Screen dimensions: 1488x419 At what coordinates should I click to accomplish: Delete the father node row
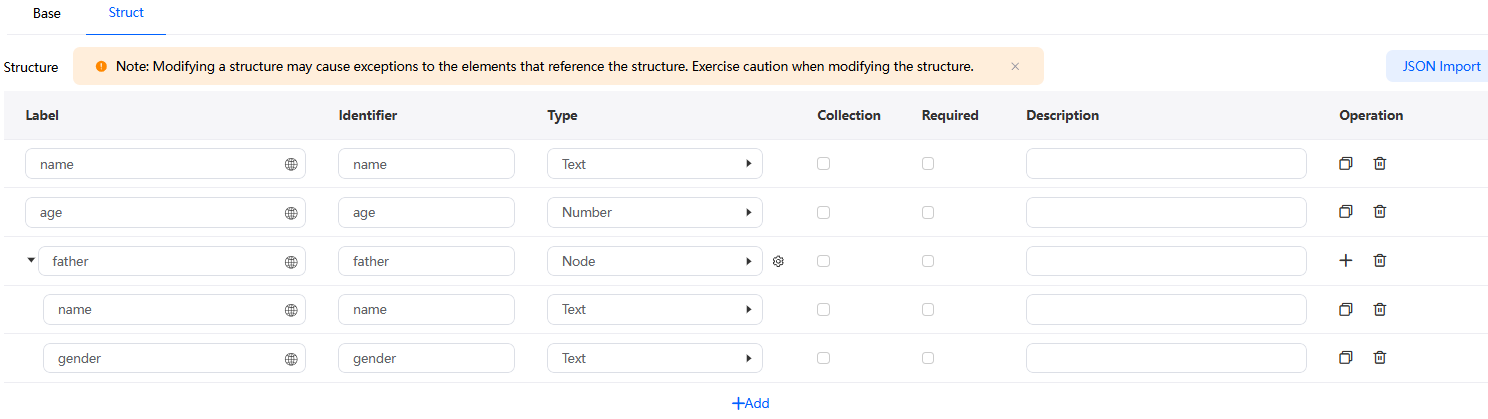pyautogui.click(x=1380, y=260)
